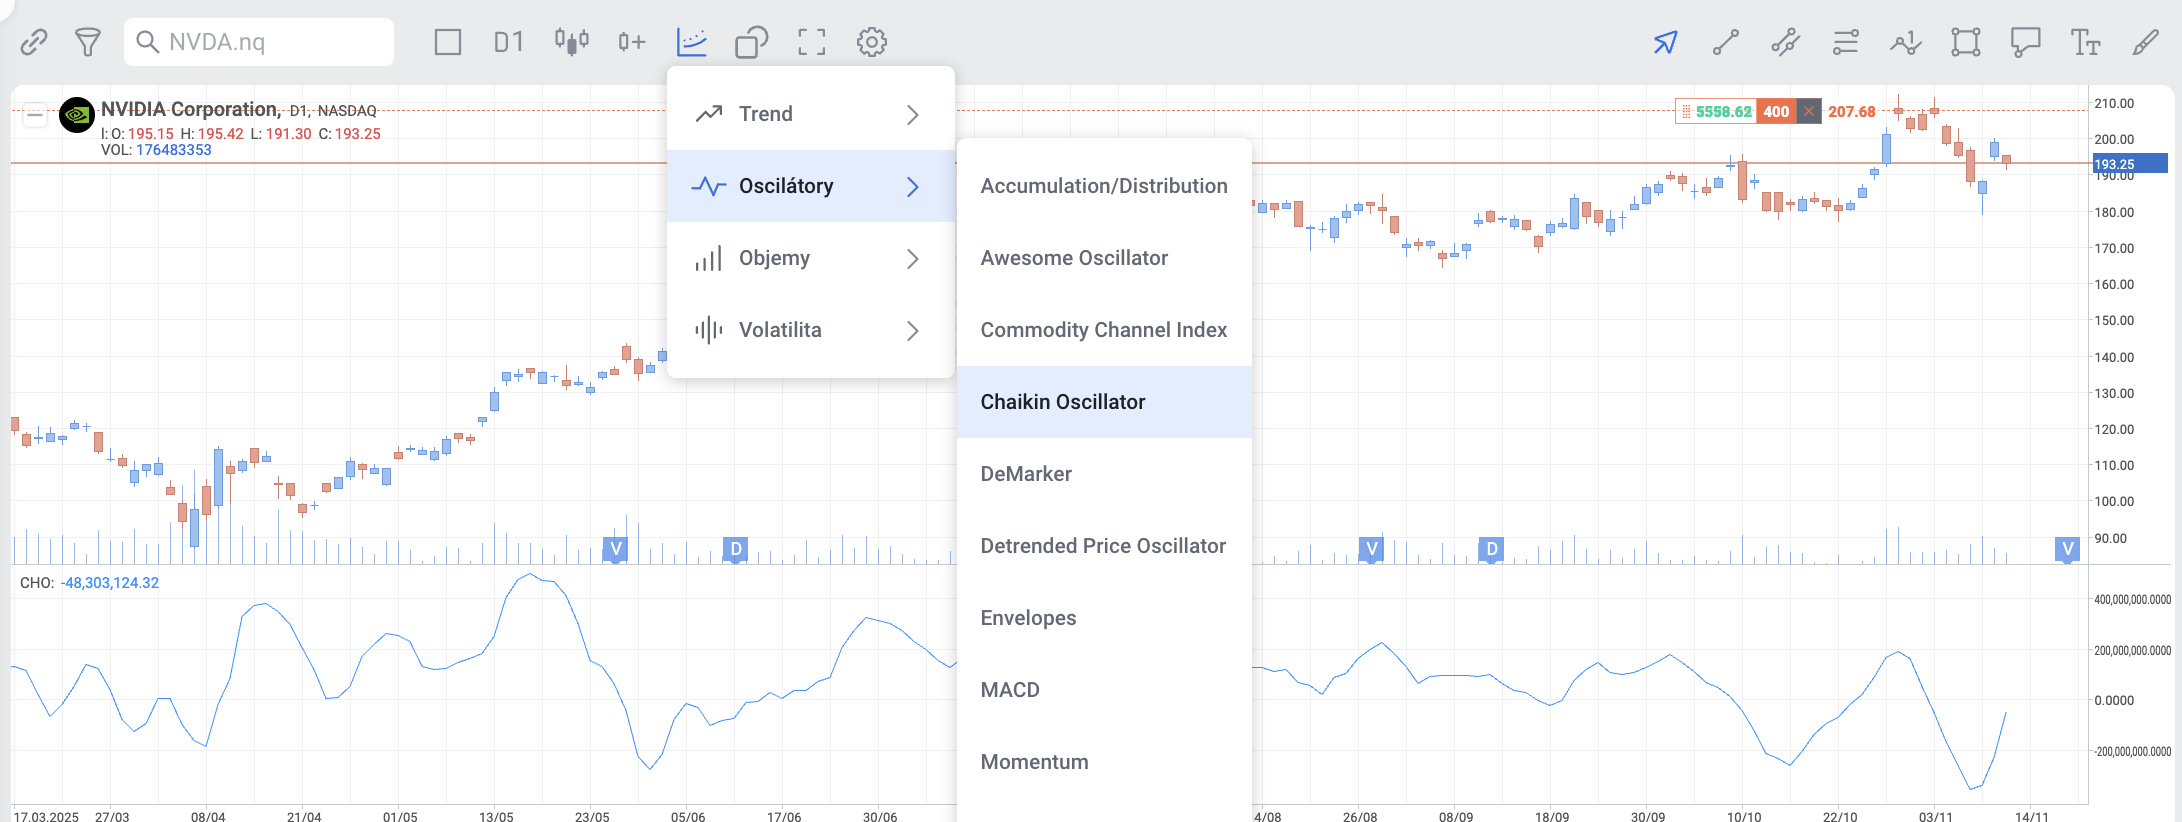Select the trend line drawing tool
This screenshot has height=822, width=2182.
1726,42
